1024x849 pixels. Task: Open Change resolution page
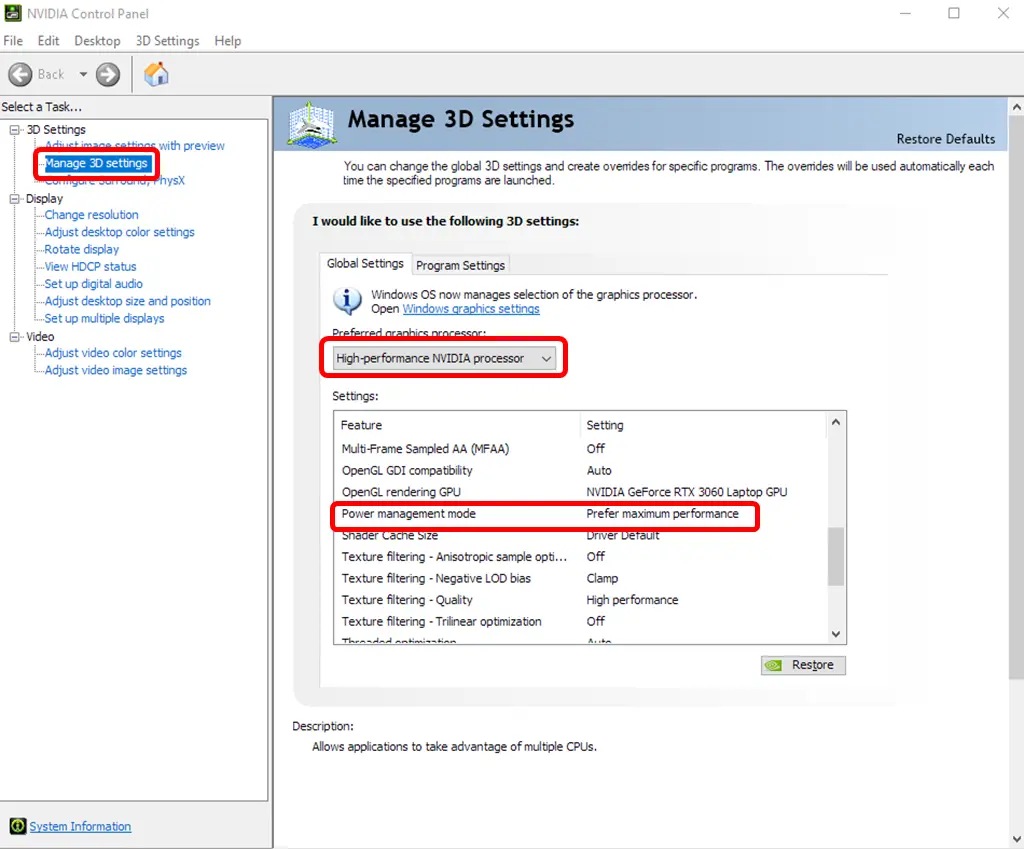pos(91,214)
